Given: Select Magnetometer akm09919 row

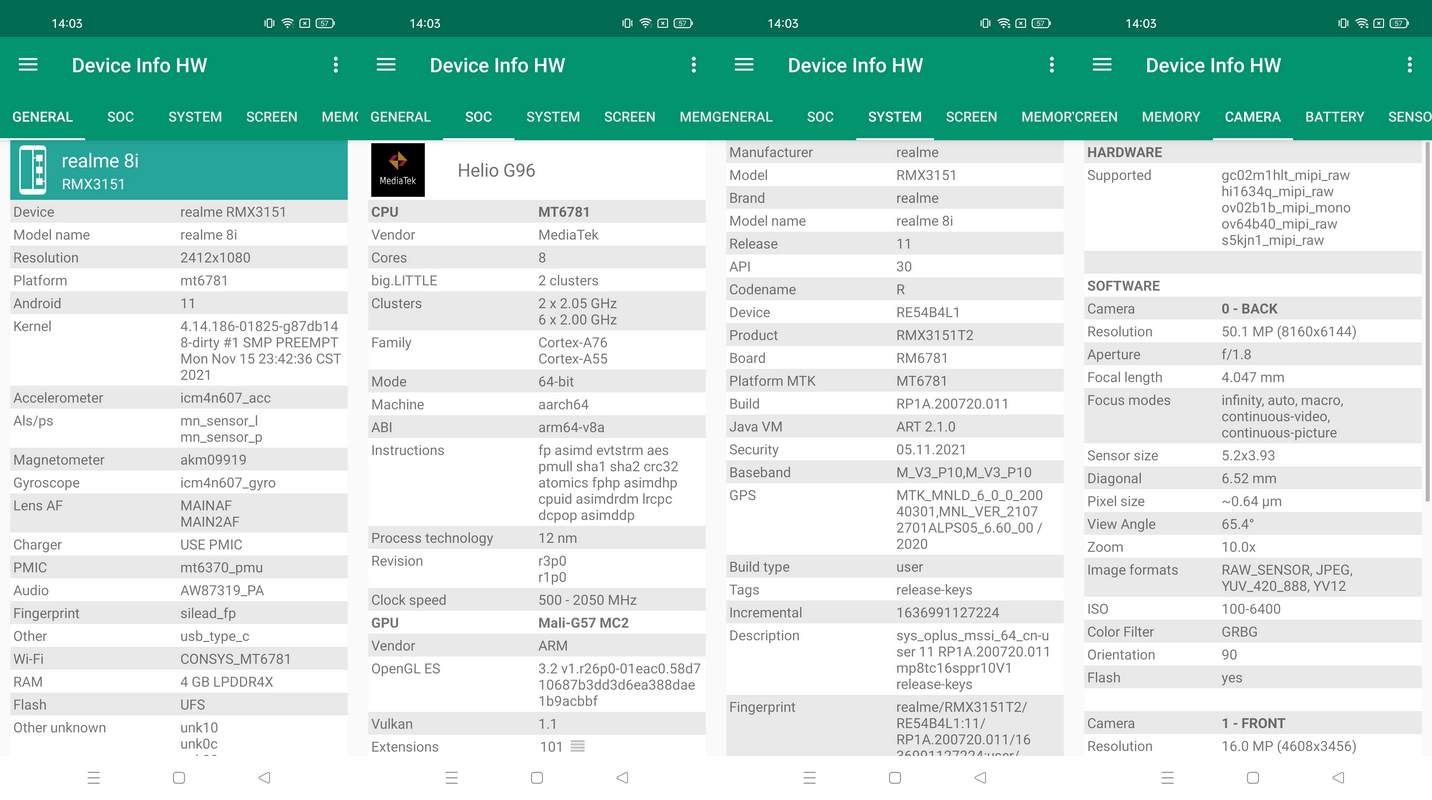Looking at the screenshot, I should [179, 460].
